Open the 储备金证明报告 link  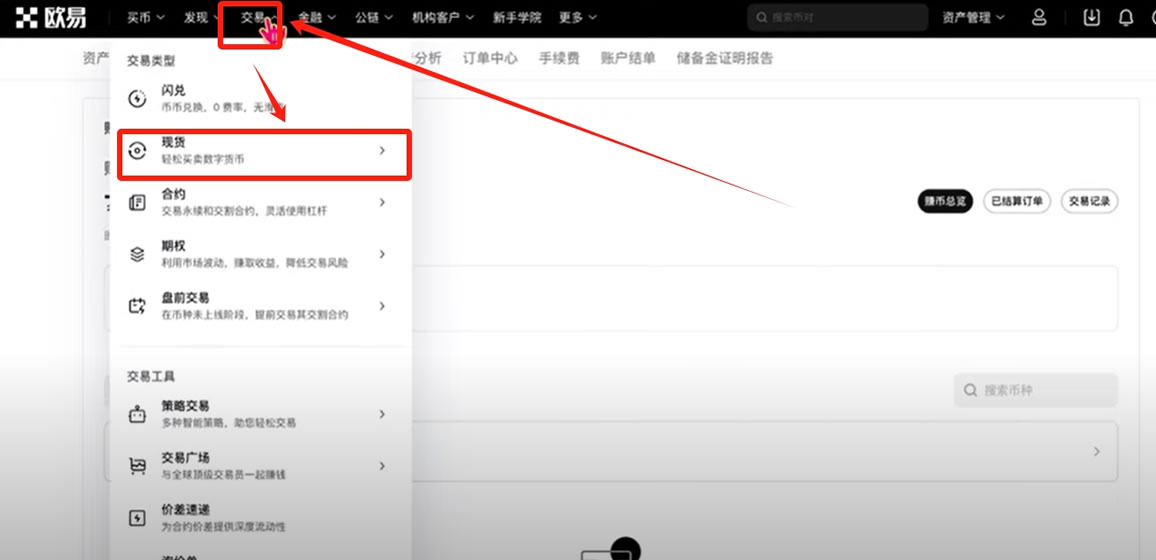725,58
